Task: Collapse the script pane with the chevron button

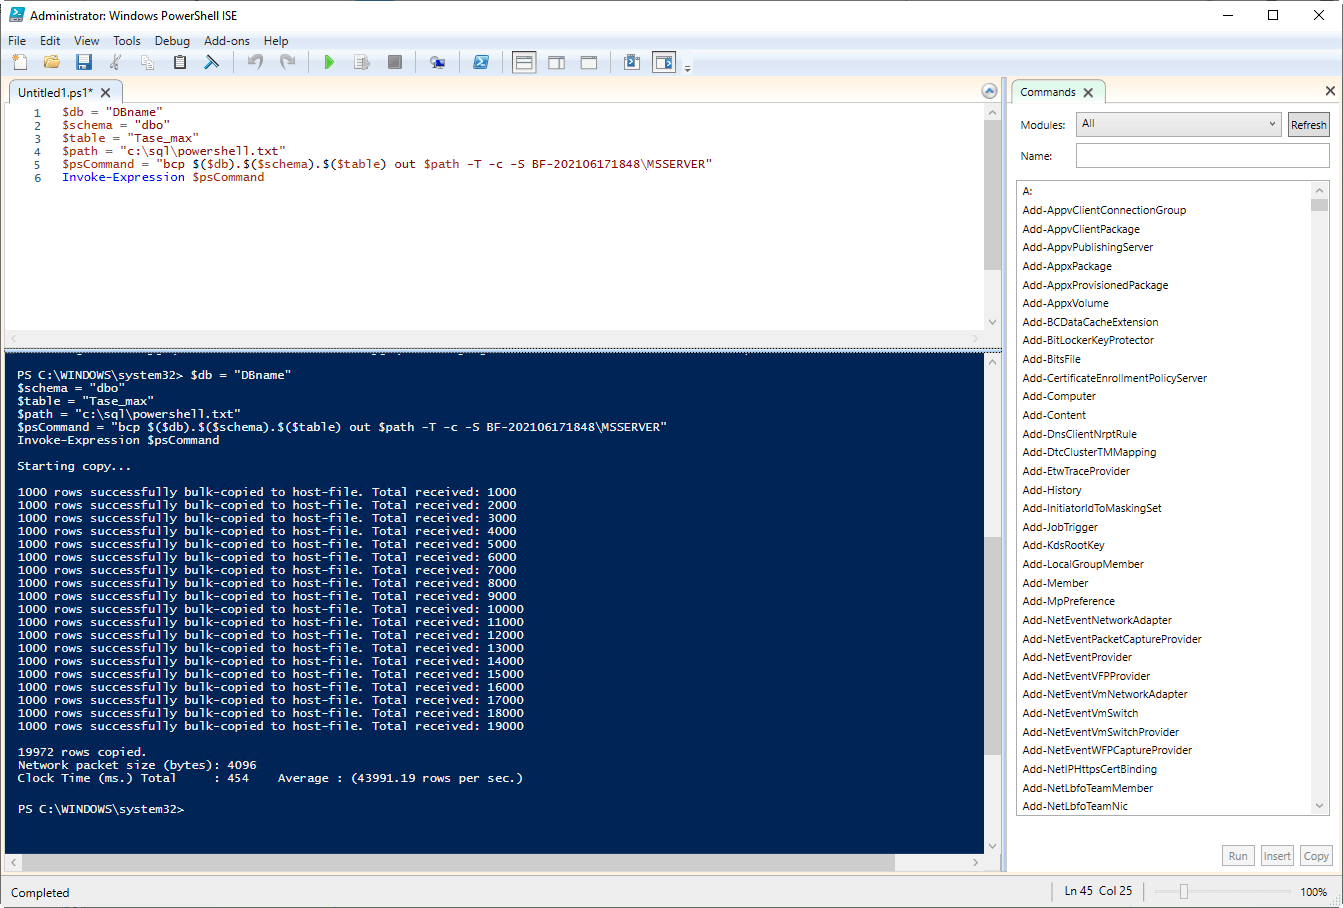Action: pos(989,91)
